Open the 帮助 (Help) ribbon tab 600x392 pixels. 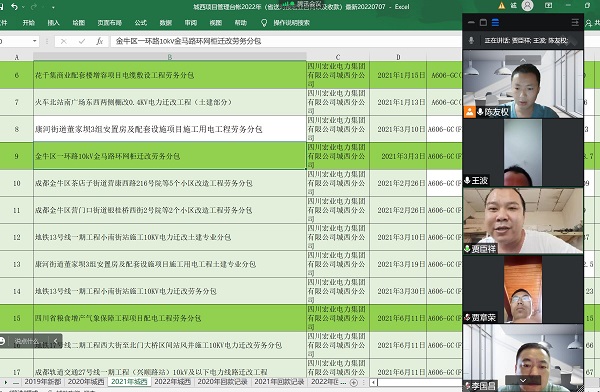click(241, 23)
